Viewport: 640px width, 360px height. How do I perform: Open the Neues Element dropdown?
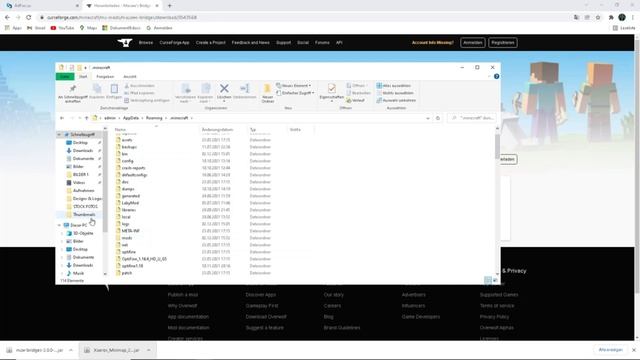(293, 86)
